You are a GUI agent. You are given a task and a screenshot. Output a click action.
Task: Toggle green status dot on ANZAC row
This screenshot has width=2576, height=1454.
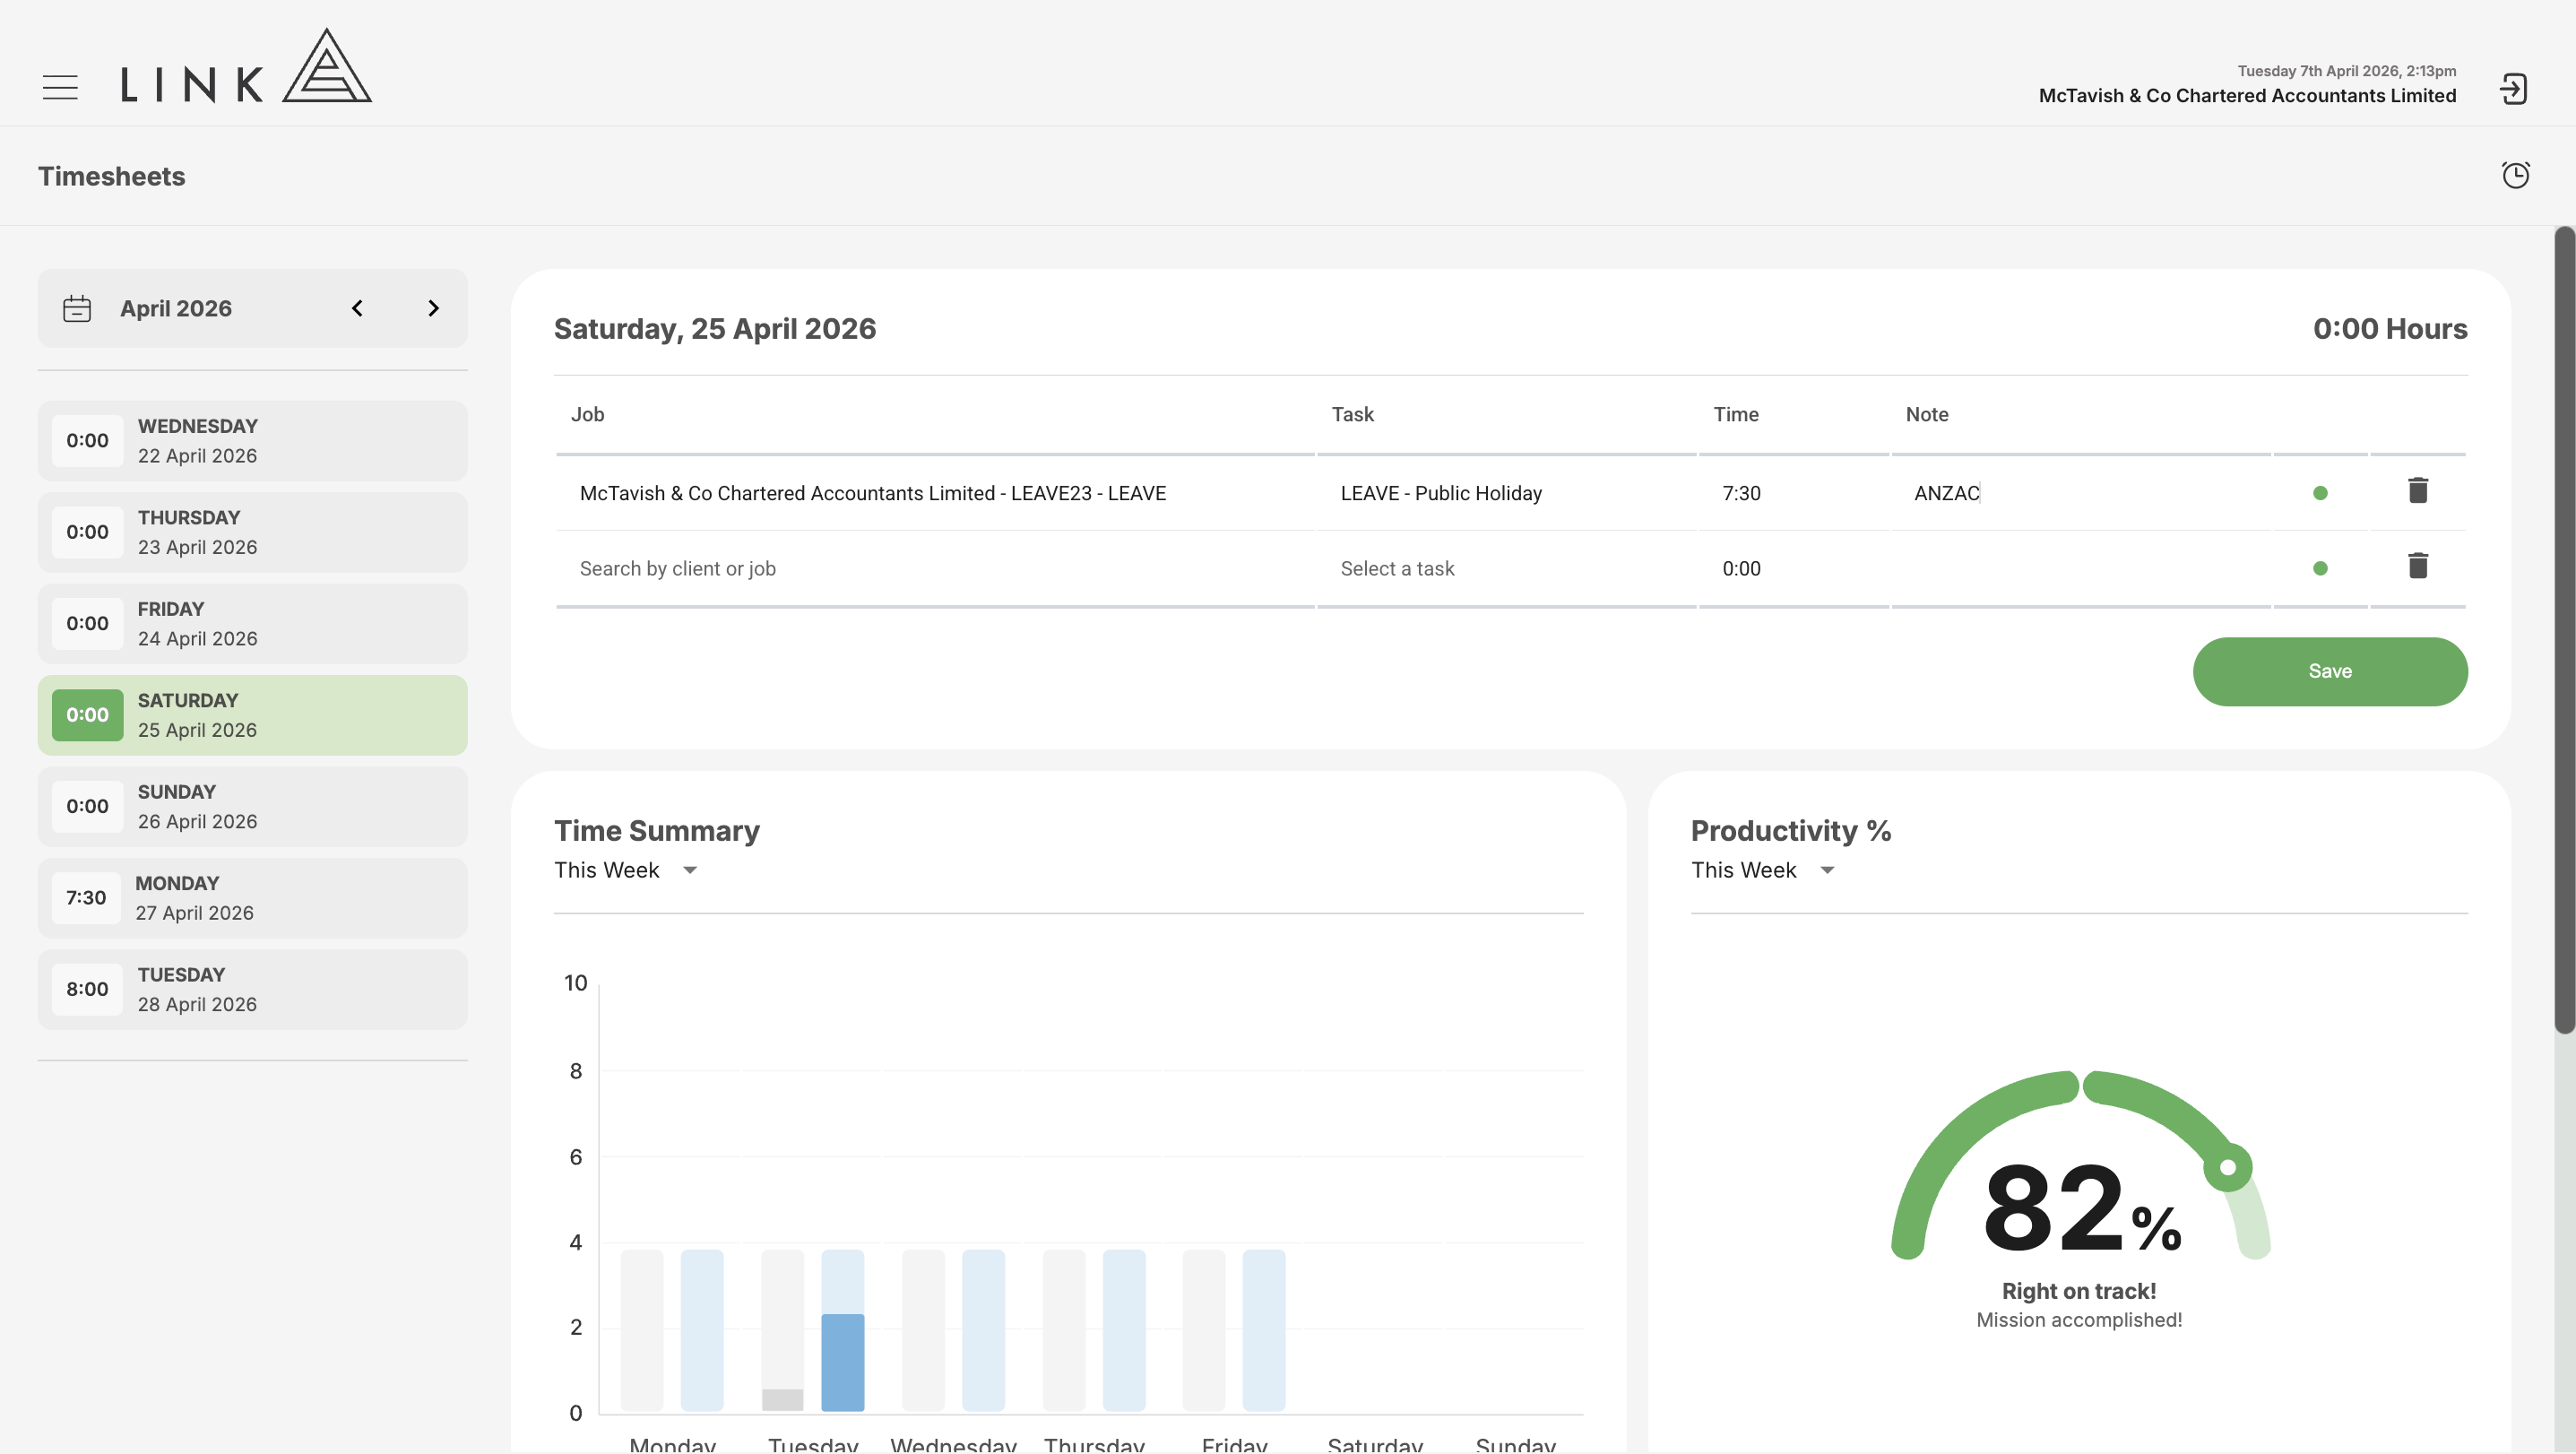2320,493
